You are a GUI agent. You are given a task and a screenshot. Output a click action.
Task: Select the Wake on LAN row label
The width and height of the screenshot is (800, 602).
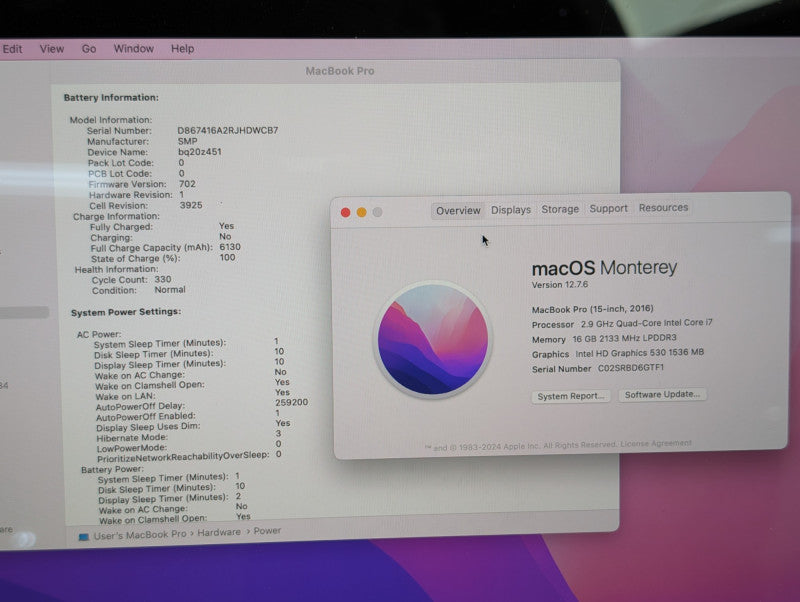[x=125, y=396]
